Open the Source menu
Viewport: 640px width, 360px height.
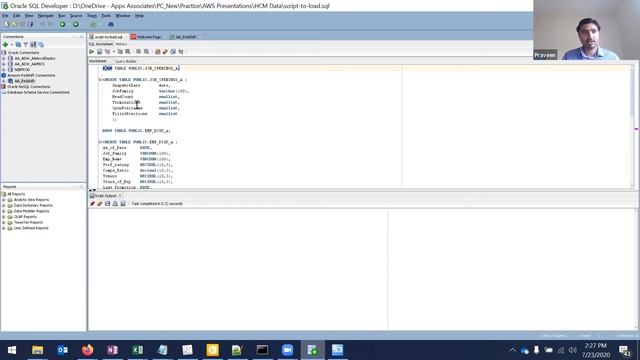pos(76,16)
